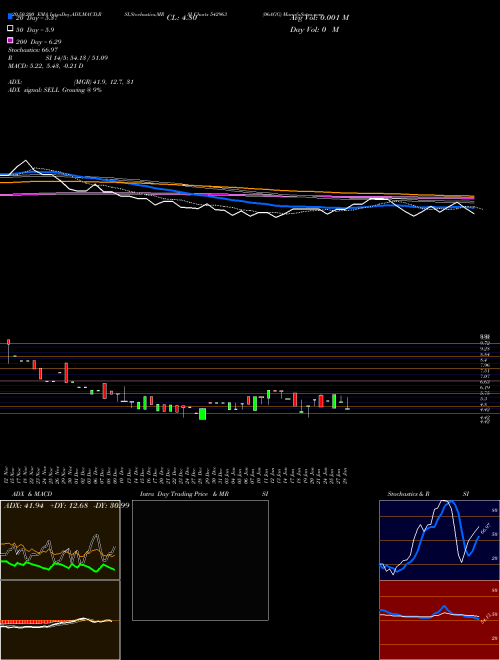Click the 'ADX & MACD' panel title
Screen dimensions: 500x660
point(32,494)
